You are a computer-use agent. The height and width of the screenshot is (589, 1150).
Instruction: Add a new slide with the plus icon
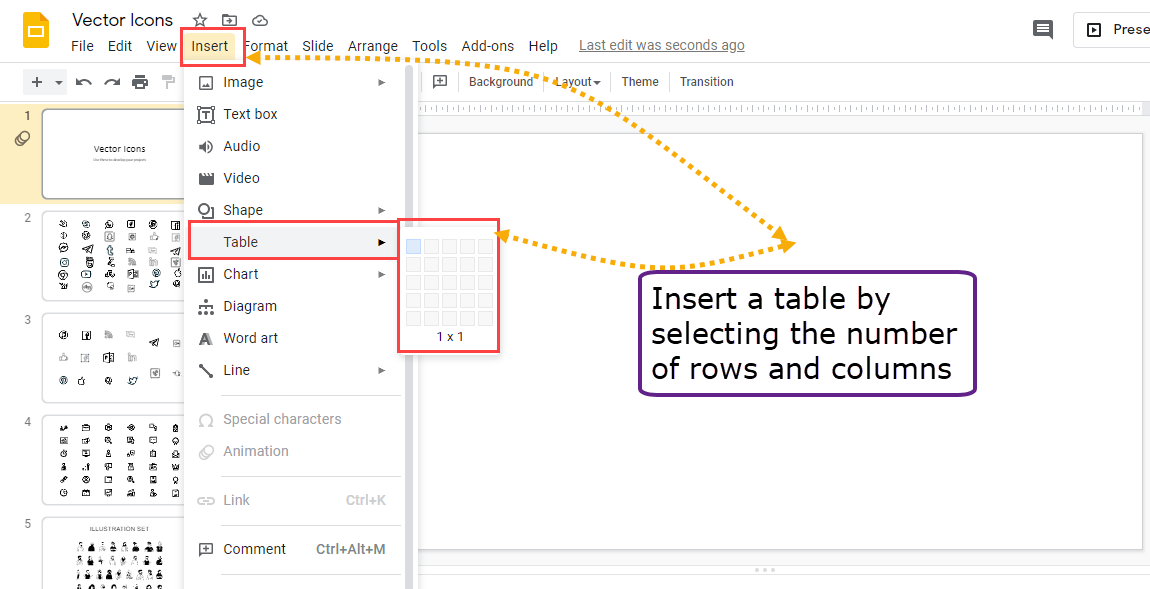pos(36,82)
